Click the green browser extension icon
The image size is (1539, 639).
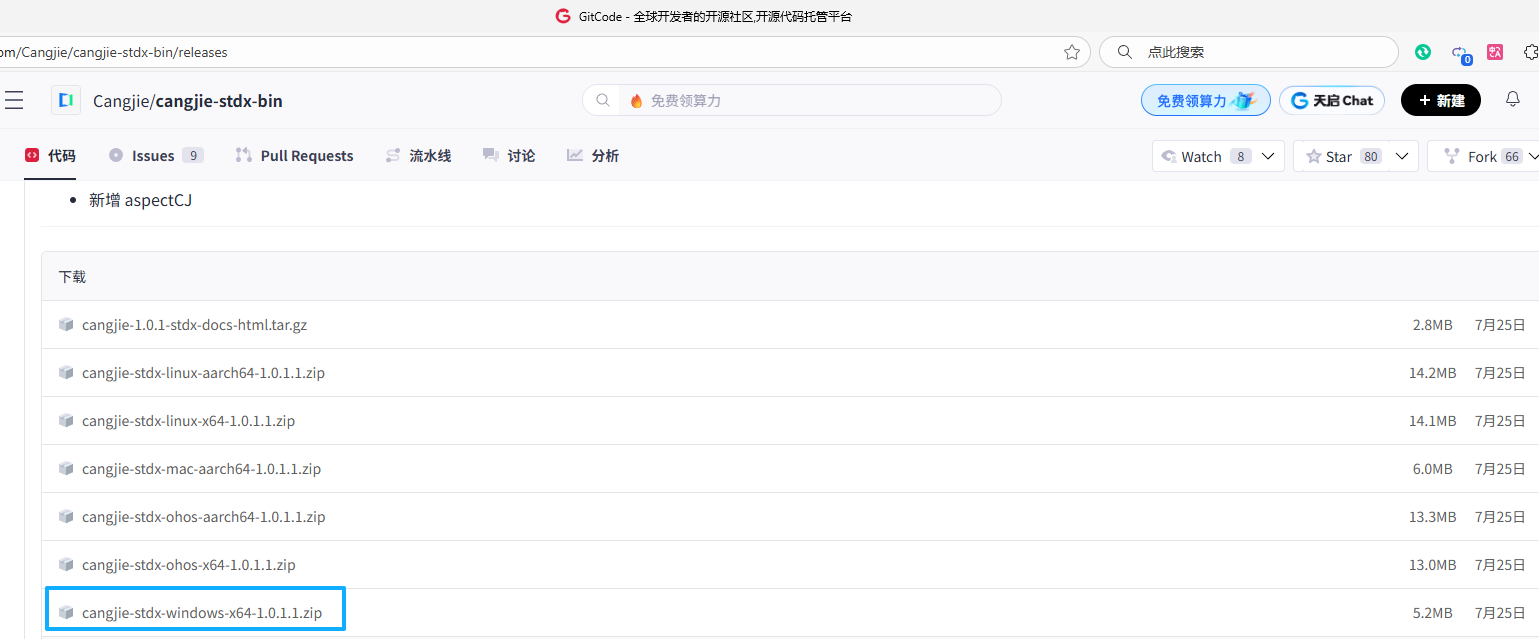1423,52
